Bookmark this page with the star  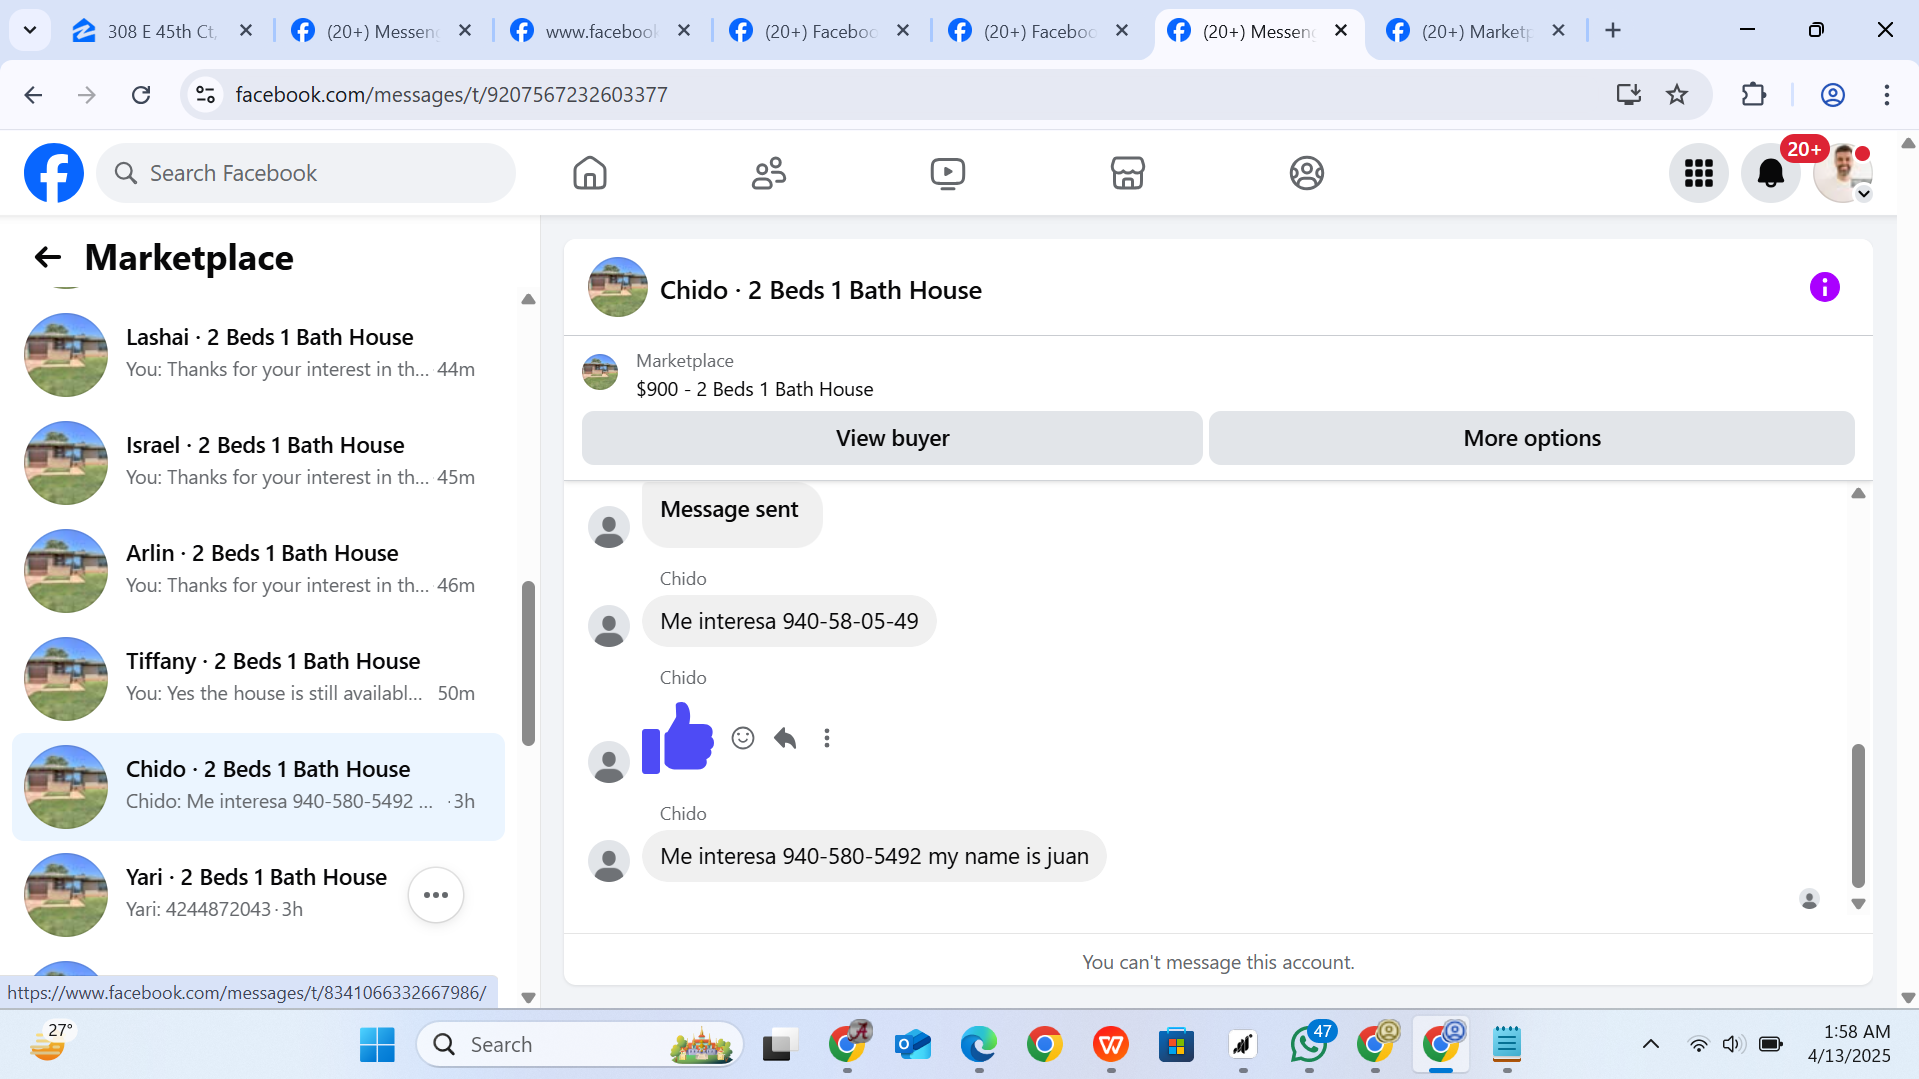(1677, 95)
